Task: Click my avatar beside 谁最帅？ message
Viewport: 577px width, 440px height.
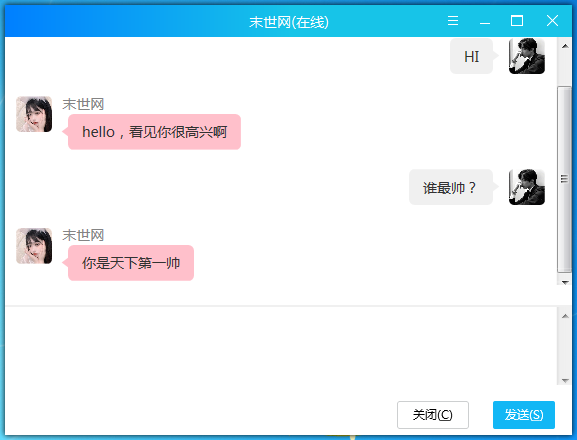Action: tap(527, 187)
